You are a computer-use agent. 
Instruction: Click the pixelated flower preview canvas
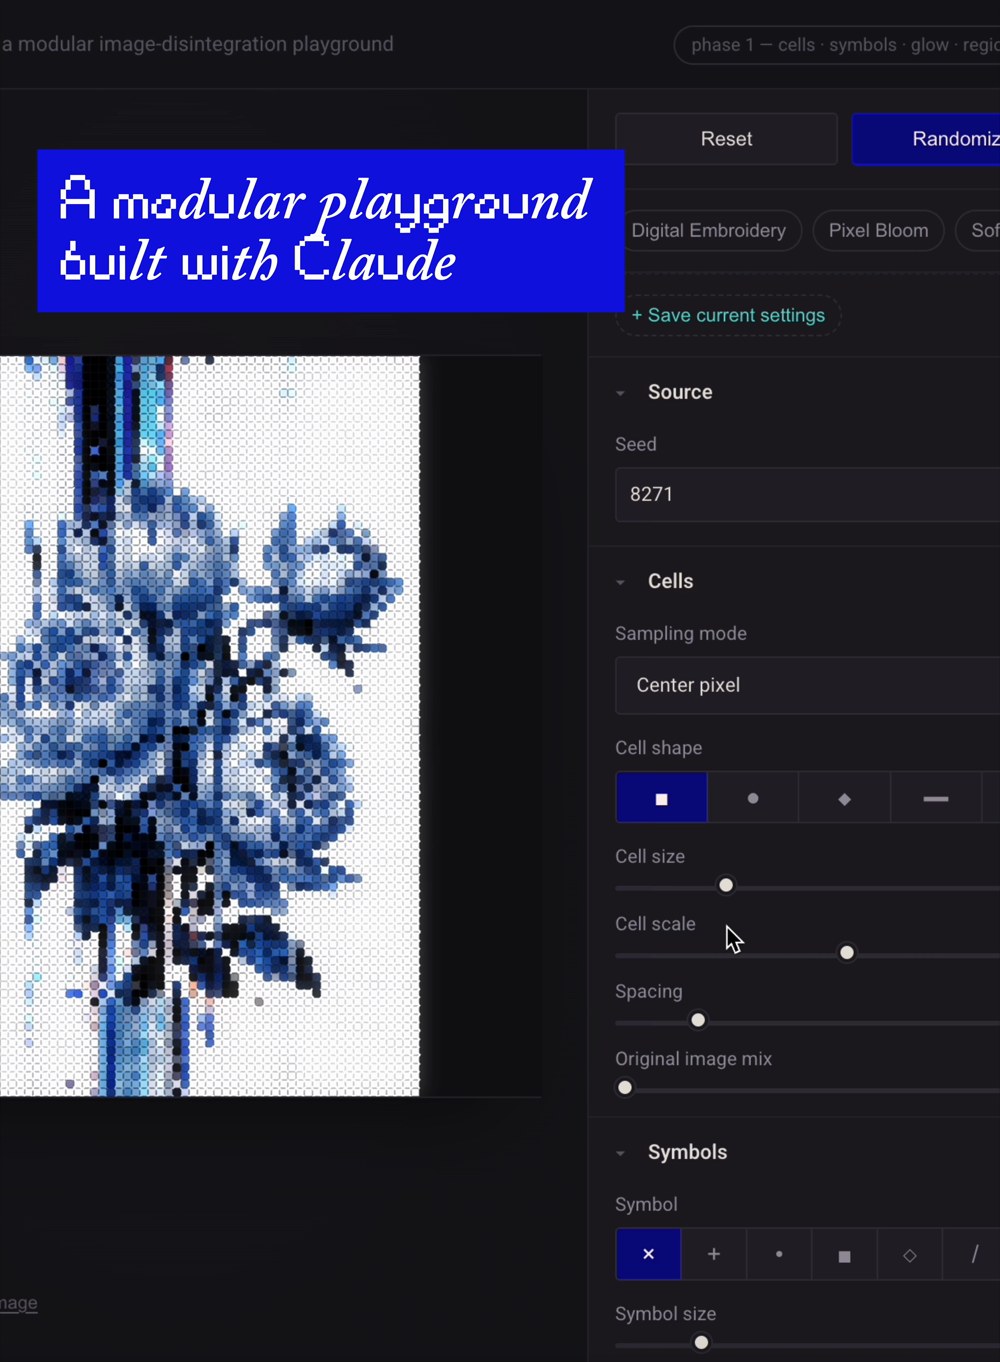[x=209, y=726]
